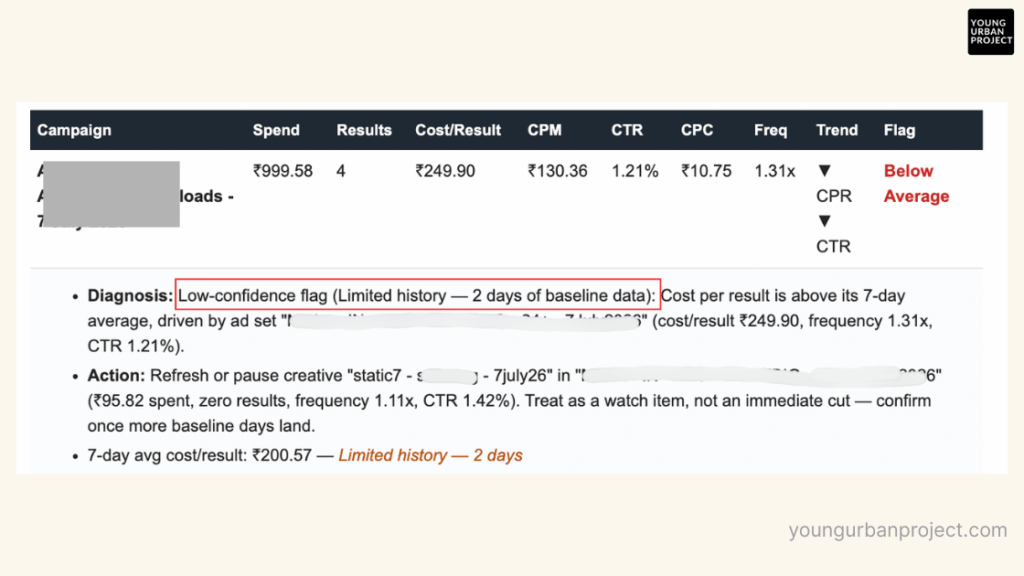This screenshot has height=576, width=1024.
Task: Click the CTR column header
Action: [627, 130]
